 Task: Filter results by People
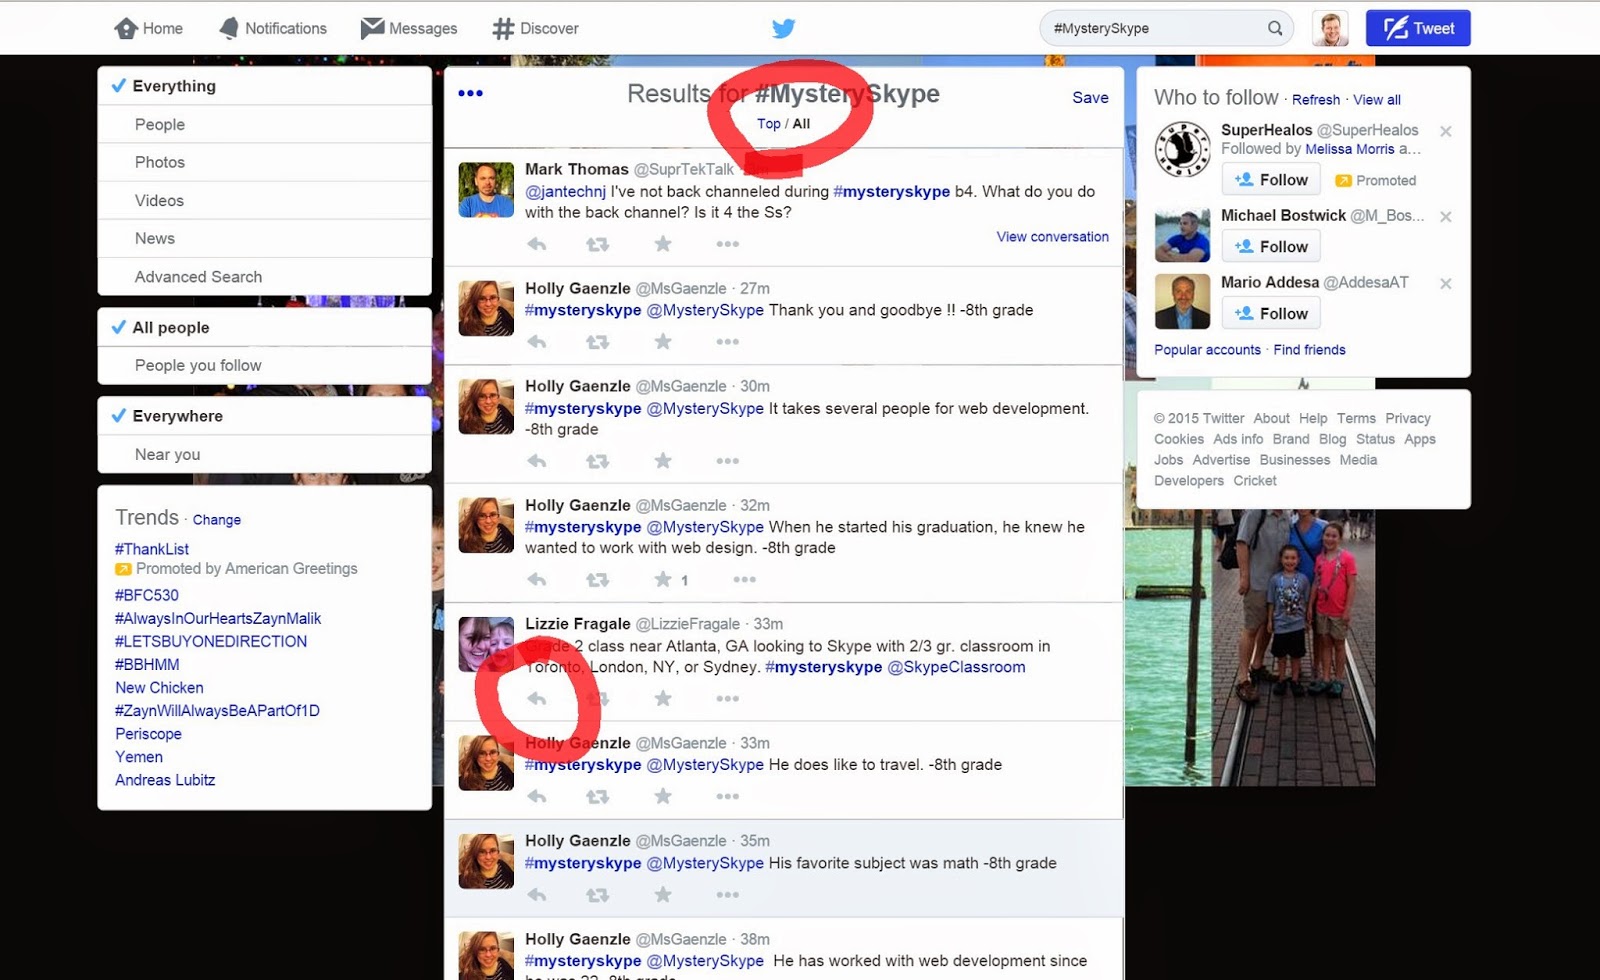tap(265, 124)
